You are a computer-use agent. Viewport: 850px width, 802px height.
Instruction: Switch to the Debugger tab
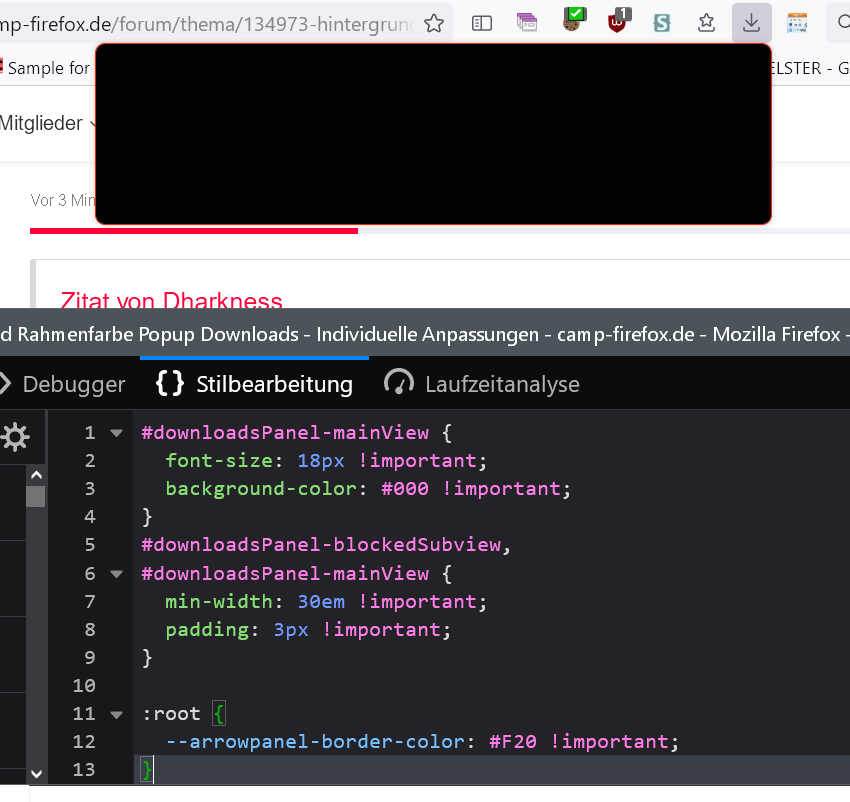[x=72, y=384]
